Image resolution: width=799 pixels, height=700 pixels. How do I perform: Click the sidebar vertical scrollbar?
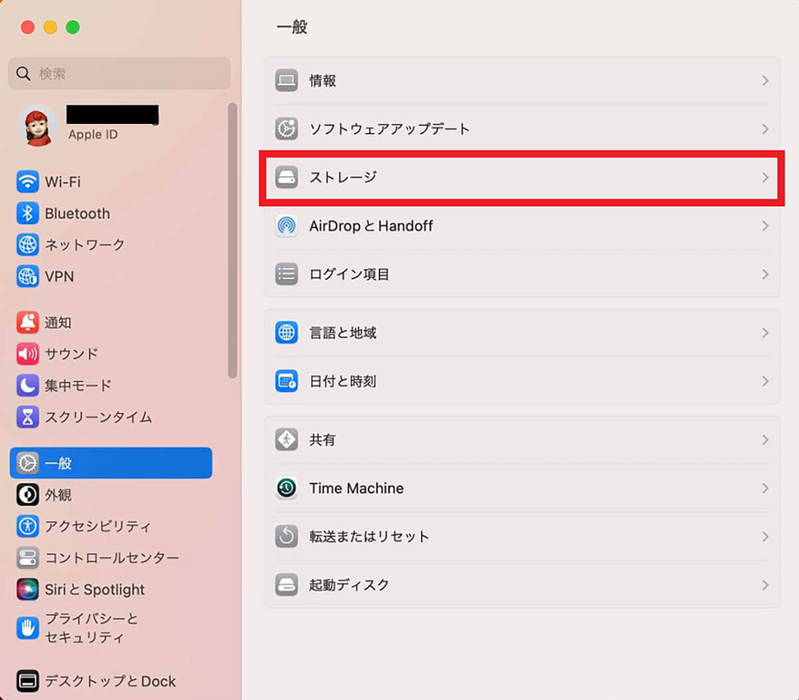232,240
